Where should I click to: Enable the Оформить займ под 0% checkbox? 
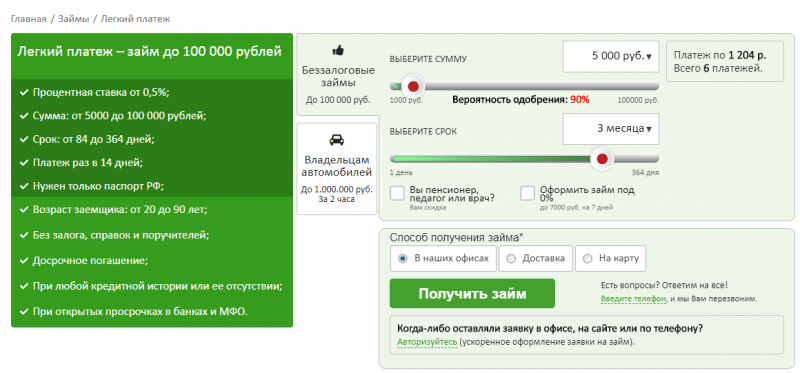528,193
